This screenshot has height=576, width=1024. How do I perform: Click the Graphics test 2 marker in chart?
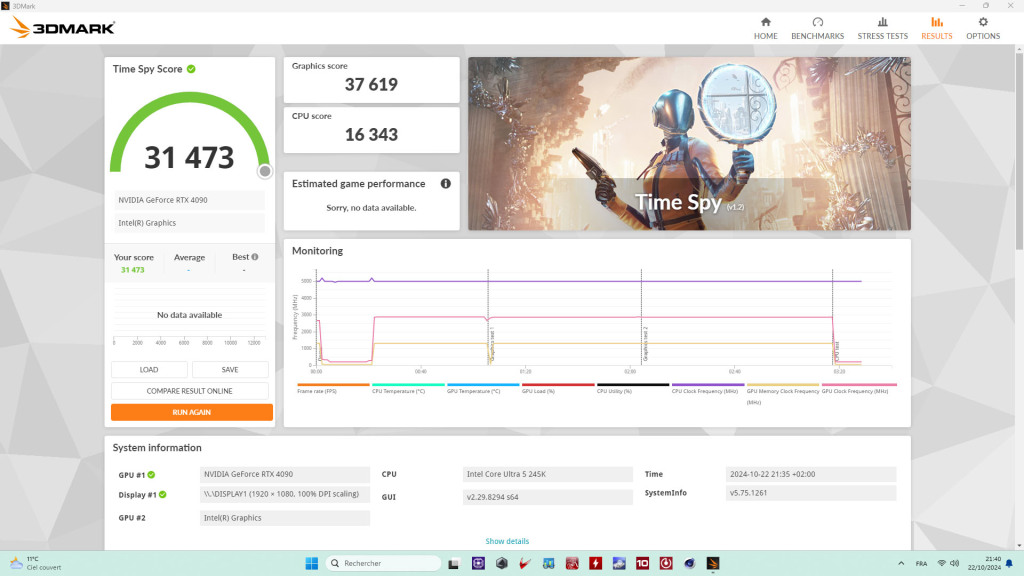point(645,344)
